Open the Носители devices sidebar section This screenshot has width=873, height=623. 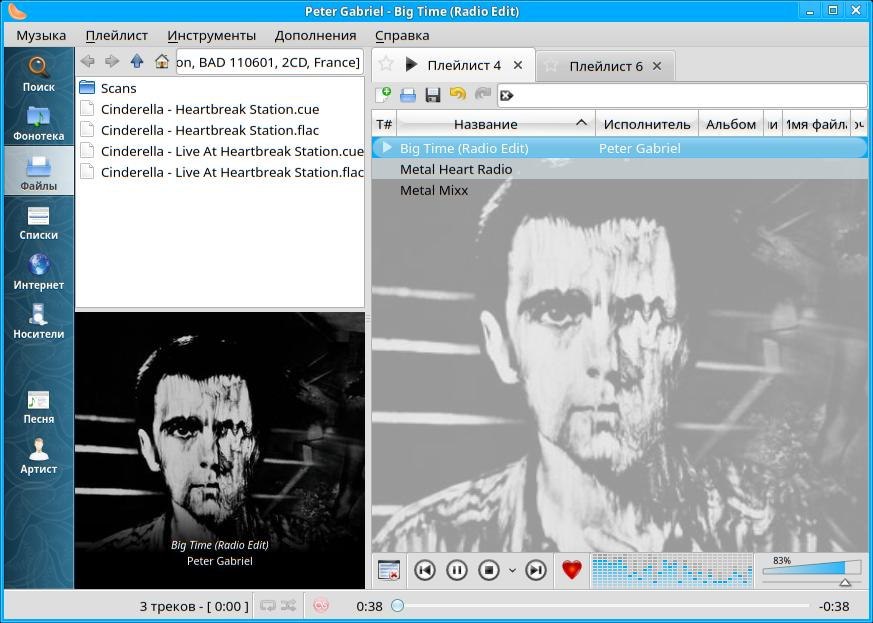point(38,321)
